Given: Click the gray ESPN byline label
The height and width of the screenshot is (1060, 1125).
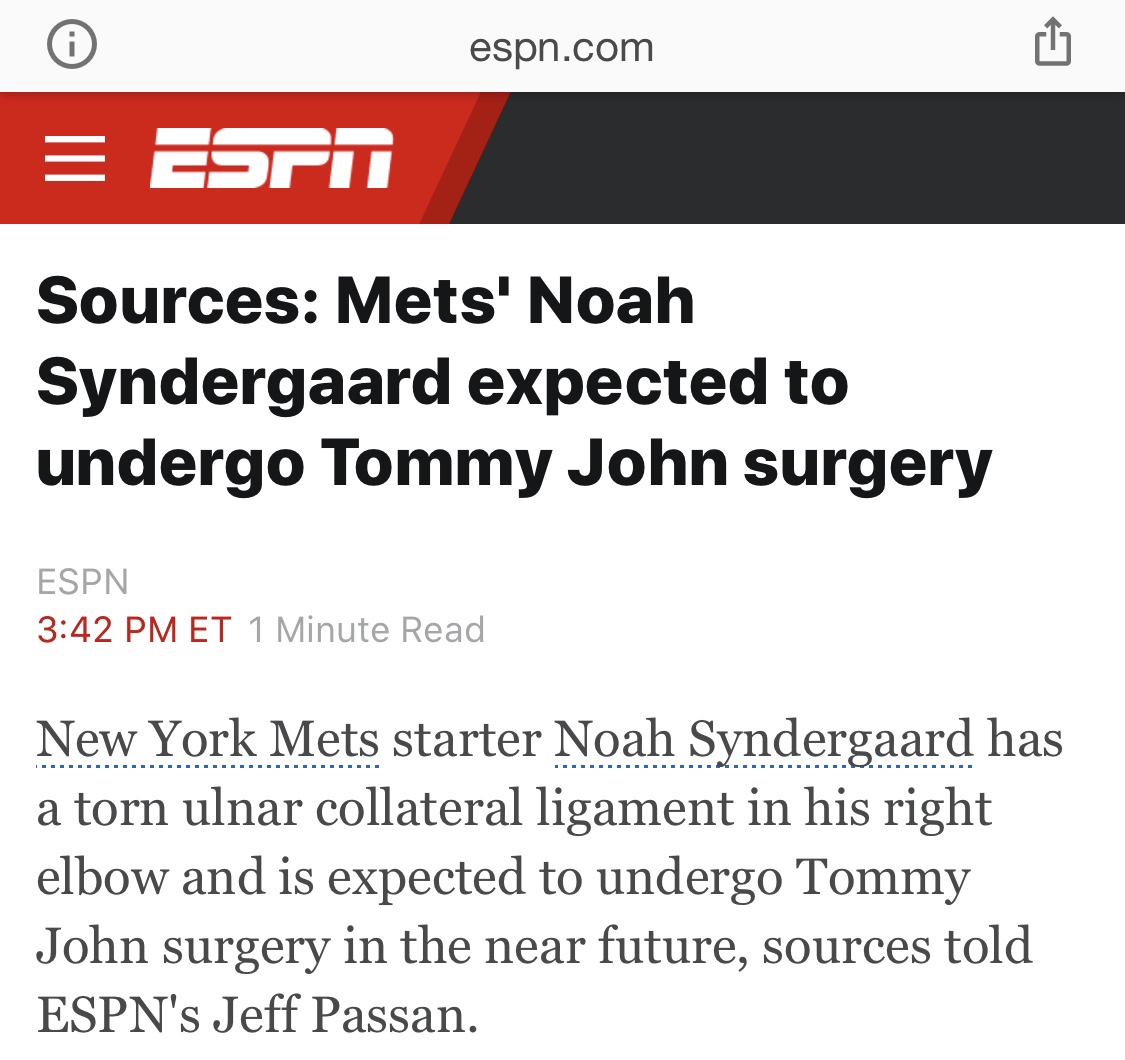Looking at the screenshot, I should pyautogui.click(x=83, y=581).
